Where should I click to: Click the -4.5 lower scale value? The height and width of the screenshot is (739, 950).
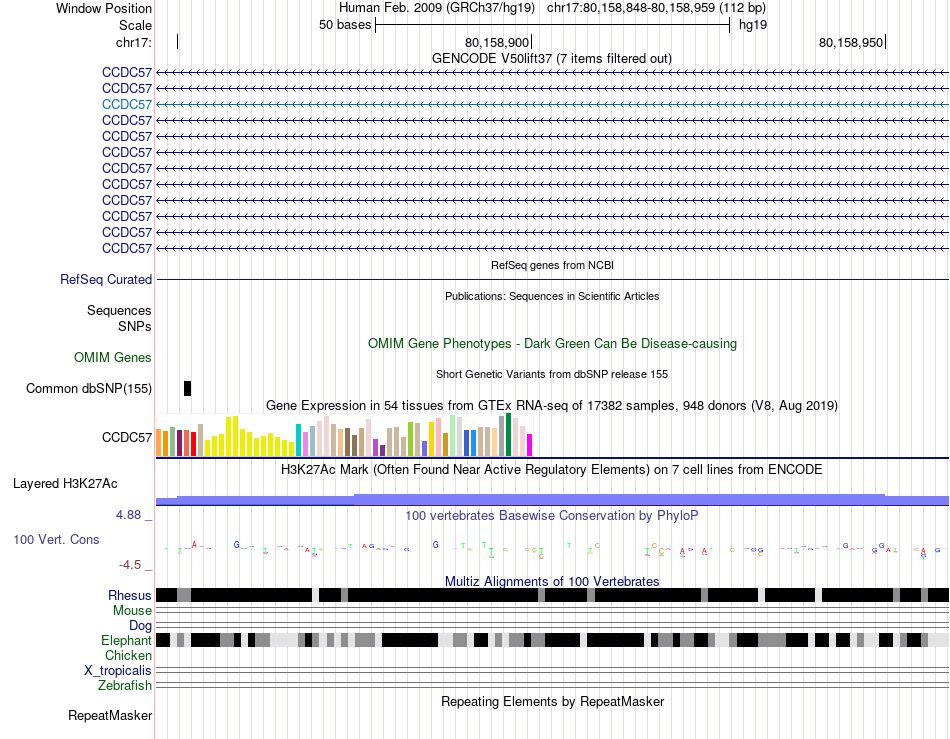click(130, 565)
